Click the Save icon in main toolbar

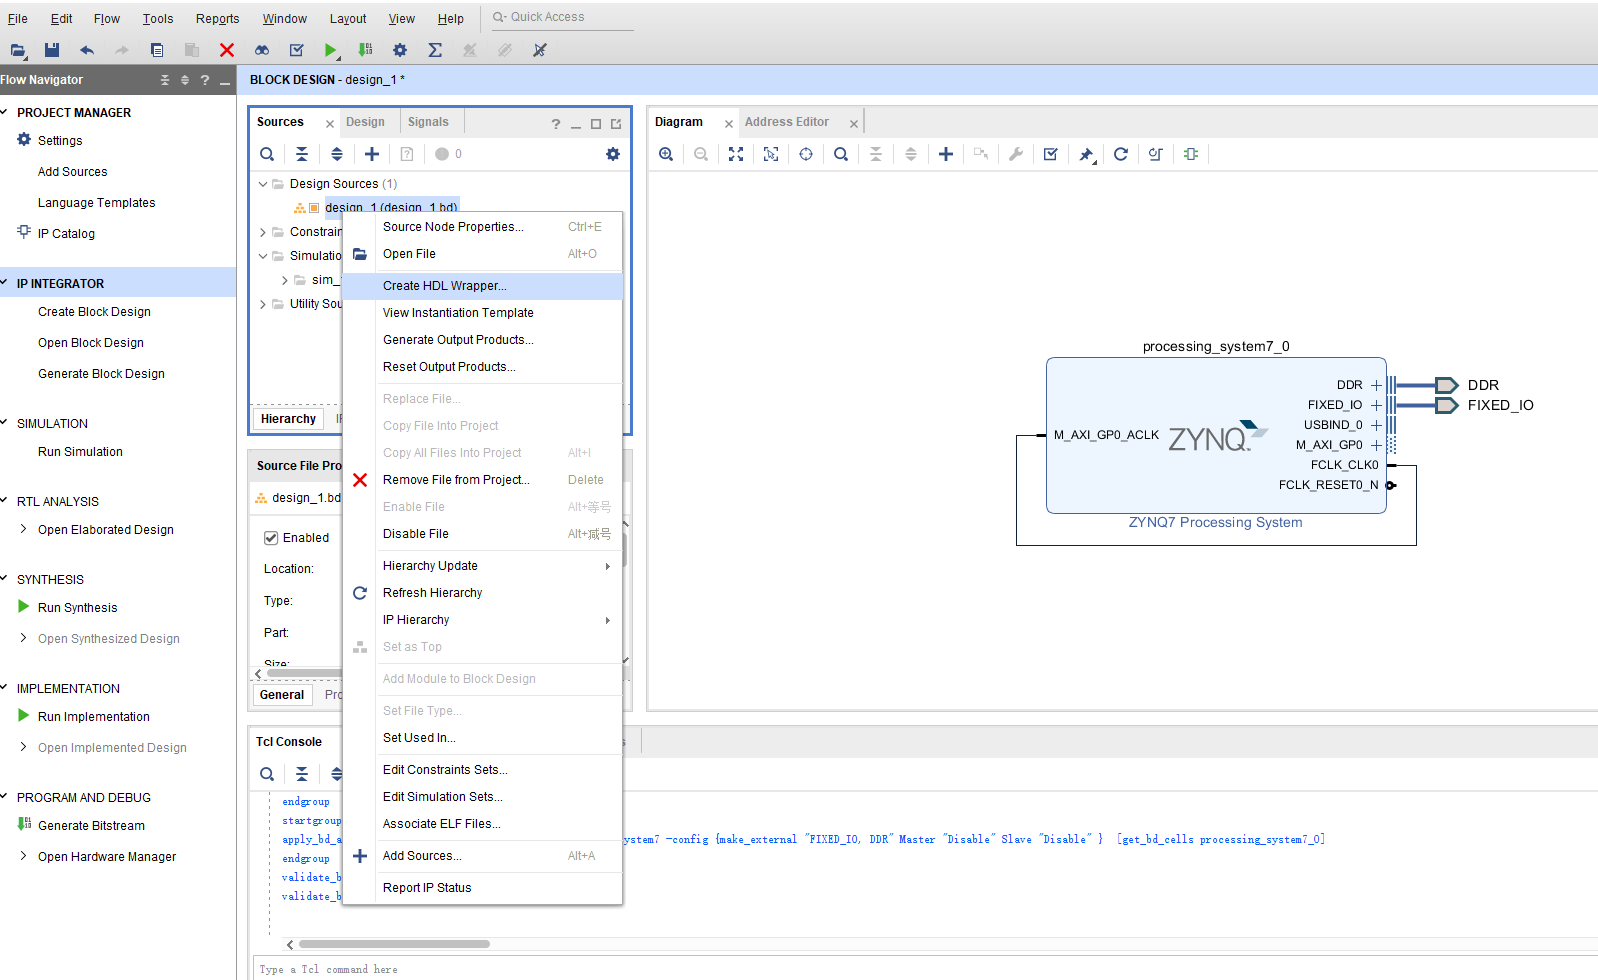[52, 50]
